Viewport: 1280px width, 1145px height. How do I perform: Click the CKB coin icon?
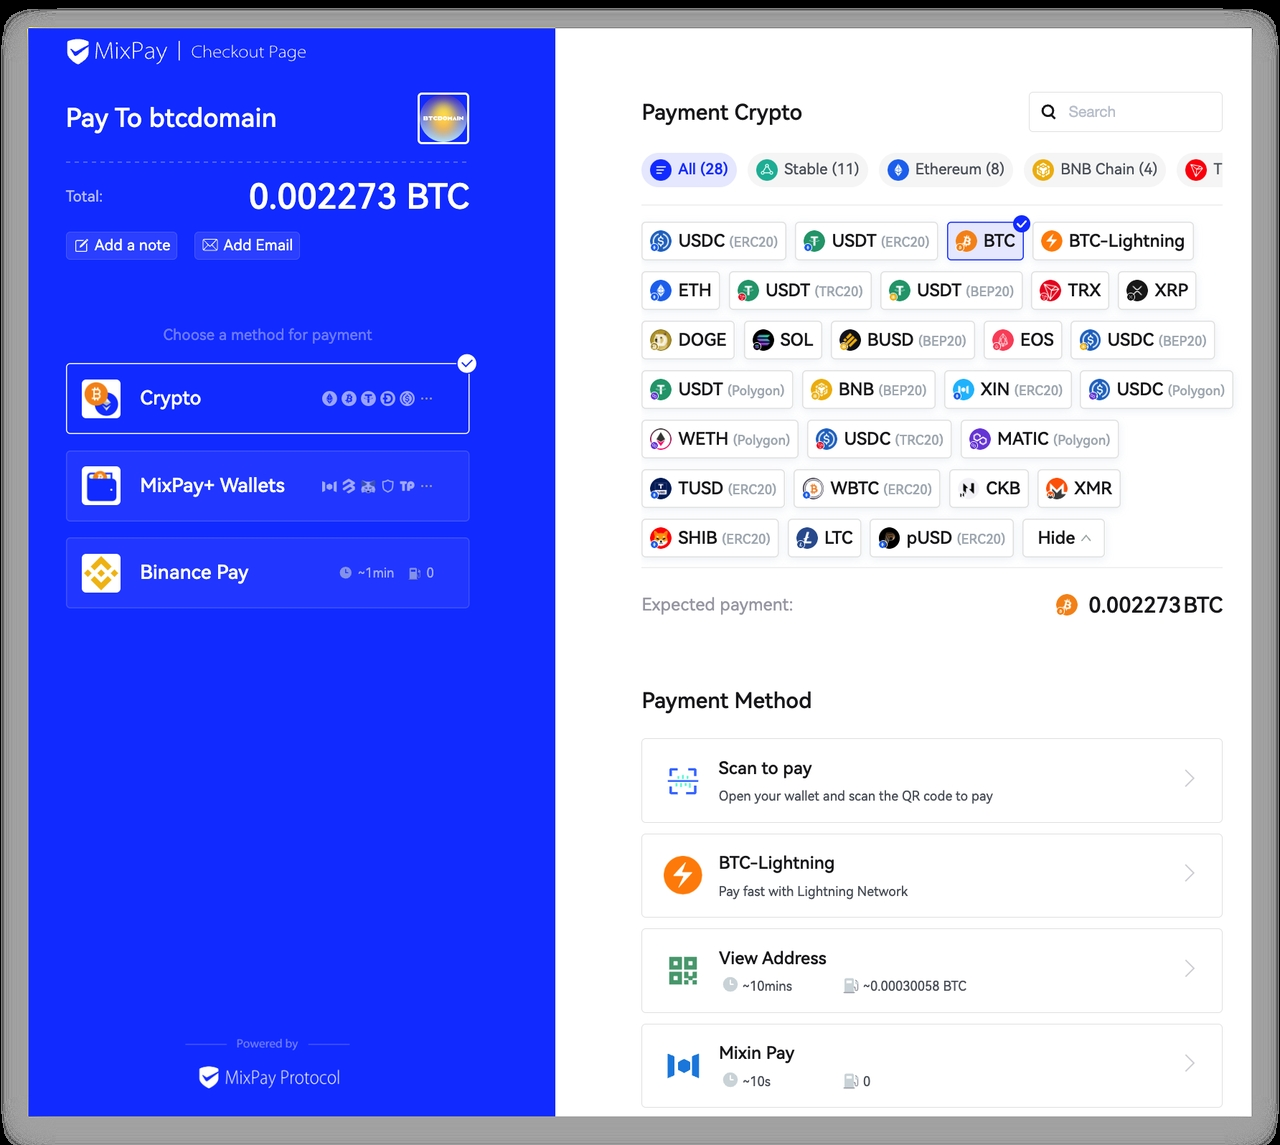[968, 489]
